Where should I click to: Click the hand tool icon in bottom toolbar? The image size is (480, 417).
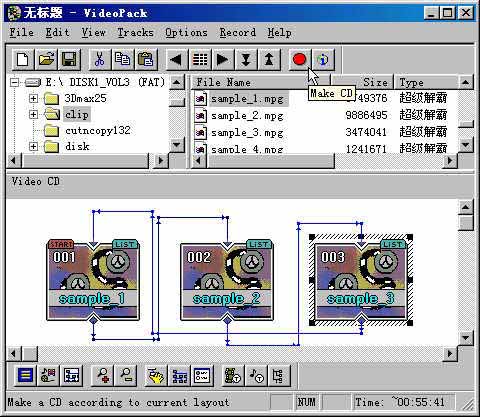pyautogui.click(x=156, y=375)
